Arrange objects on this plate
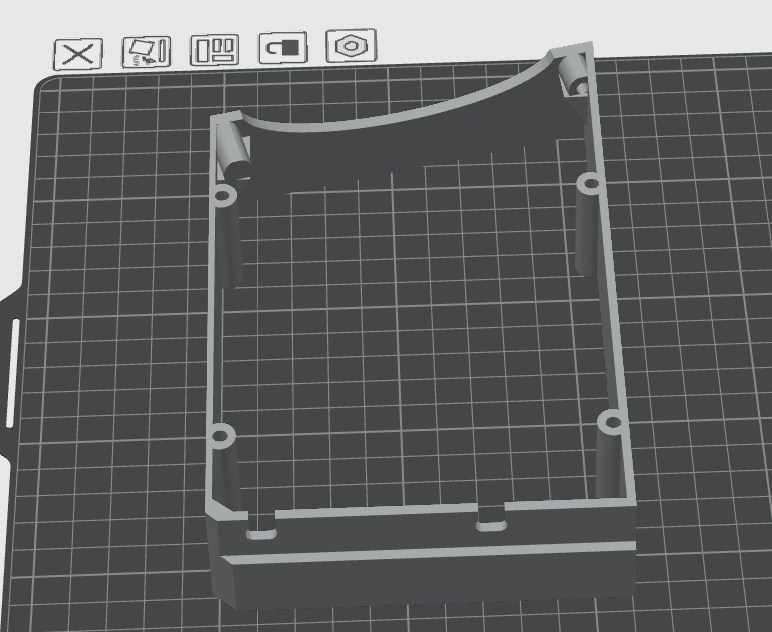The height and width of the screenshot is (632, 772). tap(215, 50)
